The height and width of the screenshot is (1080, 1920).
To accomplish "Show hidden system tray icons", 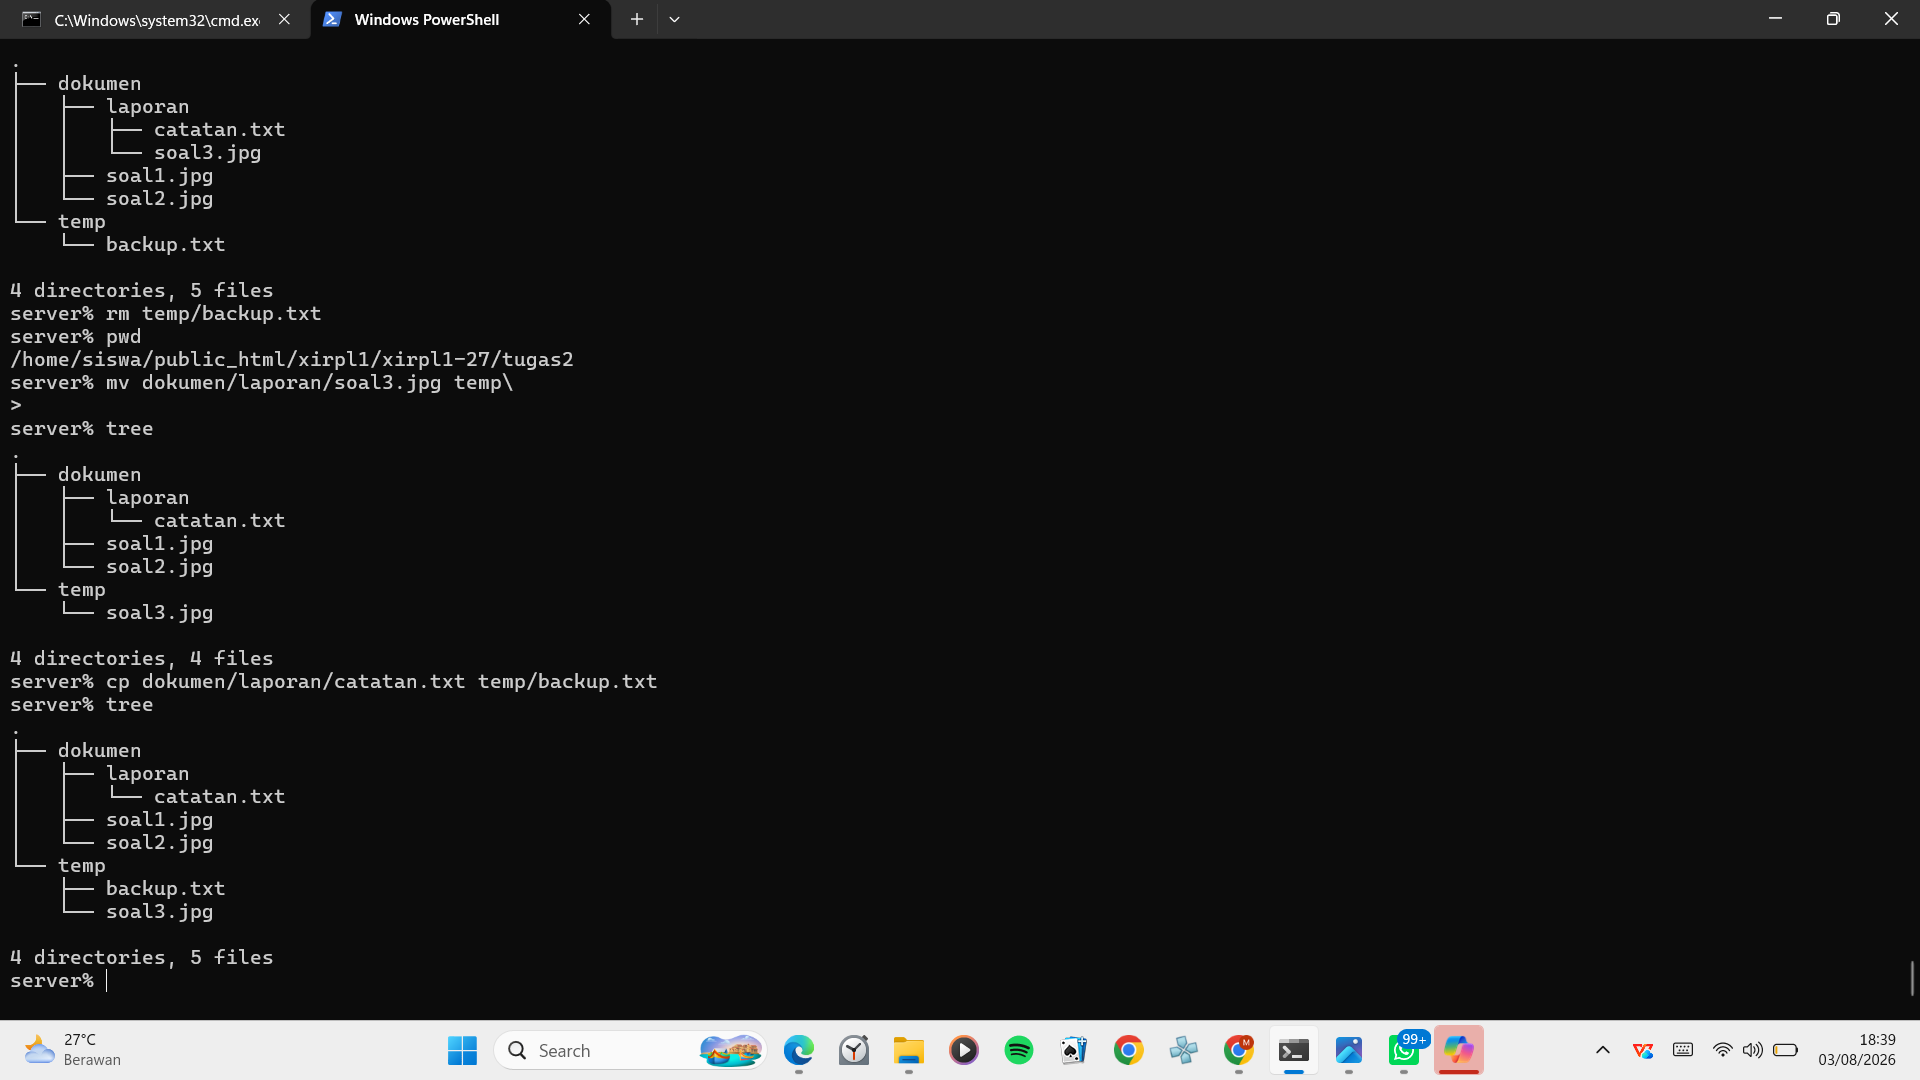I will [1602, 1050].
